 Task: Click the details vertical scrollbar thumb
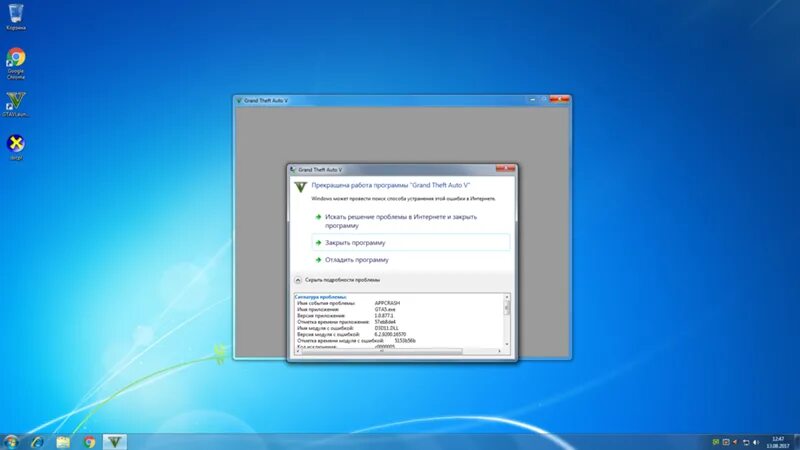[507, 308]
